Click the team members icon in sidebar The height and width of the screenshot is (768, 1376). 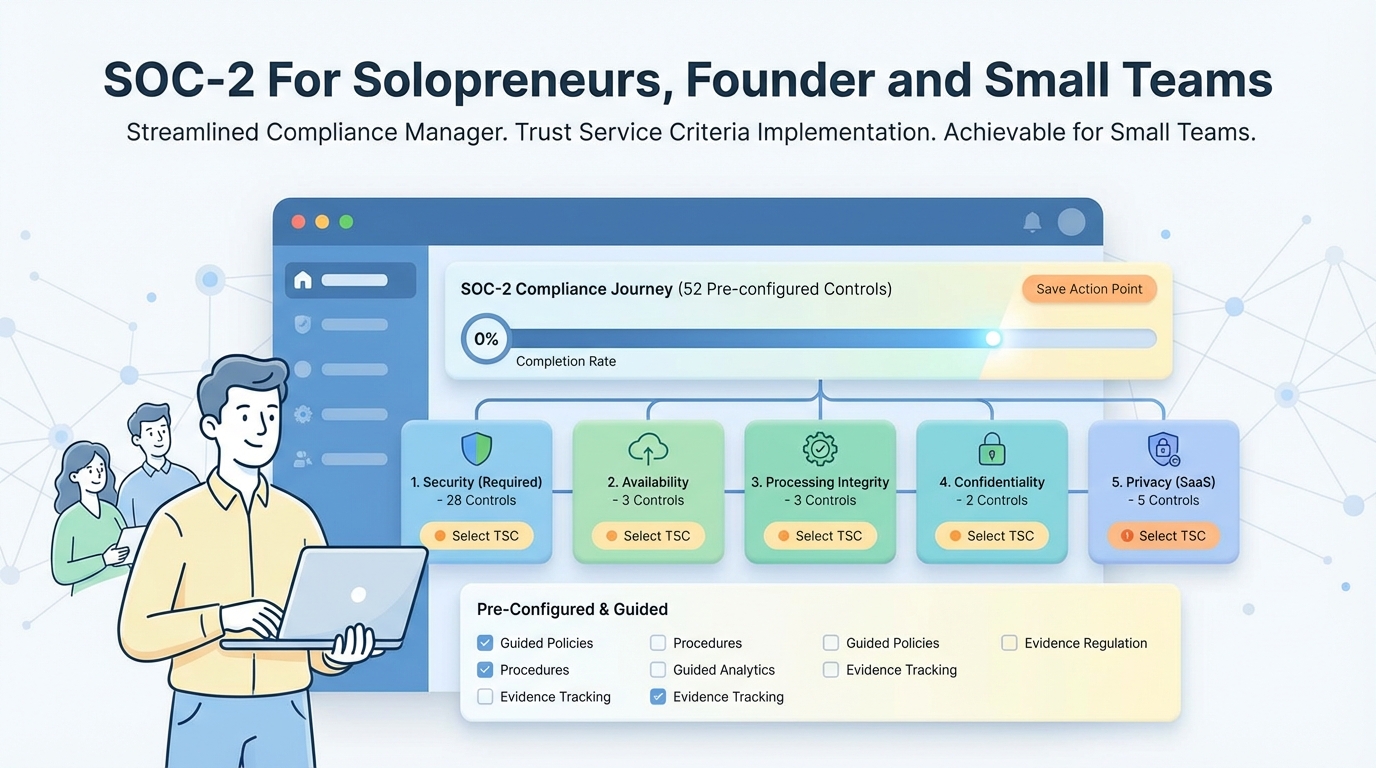[x=303, y=459]
